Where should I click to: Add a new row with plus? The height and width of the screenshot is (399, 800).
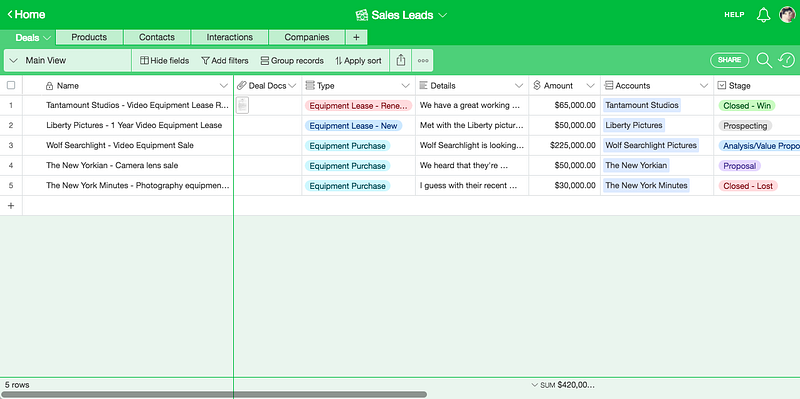coord(11,206)
